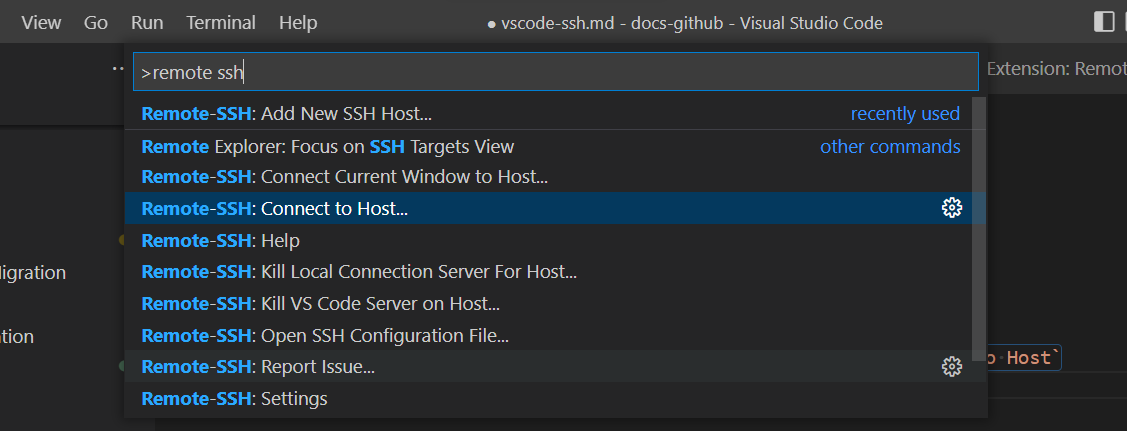
Task: Configure keybinding gear for Report Issue
Action: (952, 366)
